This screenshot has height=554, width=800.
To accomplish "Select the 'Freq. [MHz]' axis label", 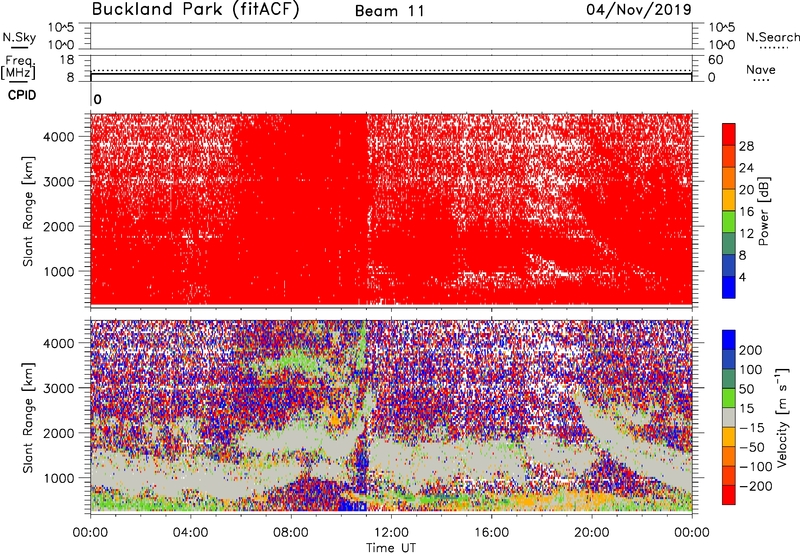I will (x=18, y=67).
